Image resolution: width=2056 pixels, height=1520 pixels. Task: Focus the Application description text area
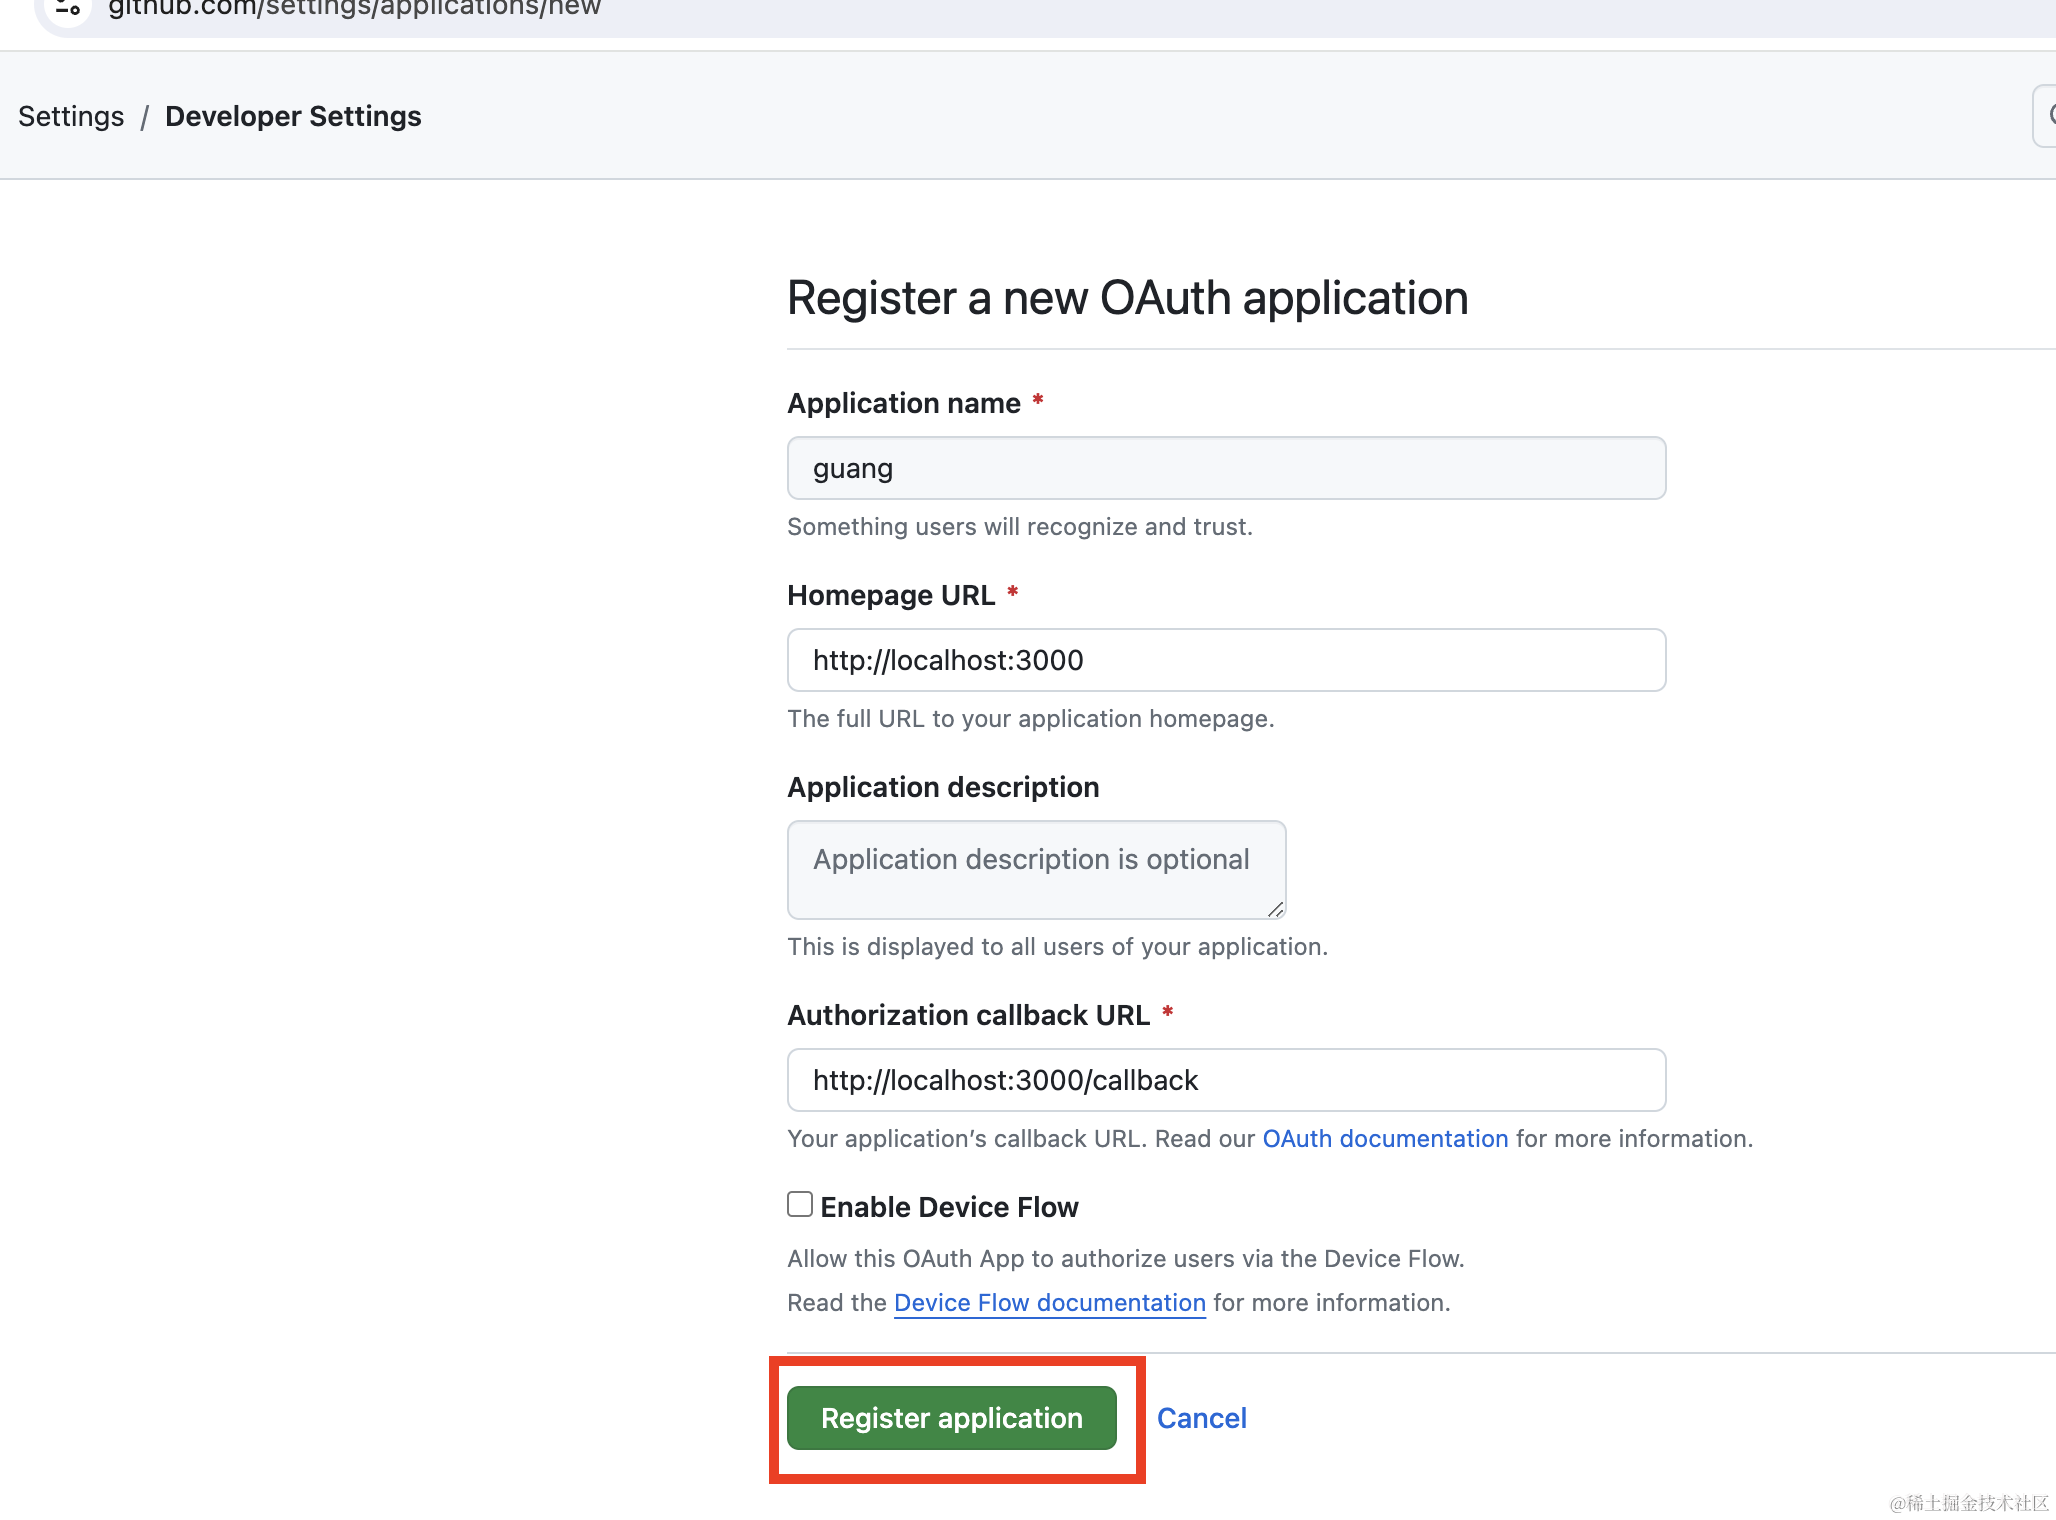point(1036,869)
